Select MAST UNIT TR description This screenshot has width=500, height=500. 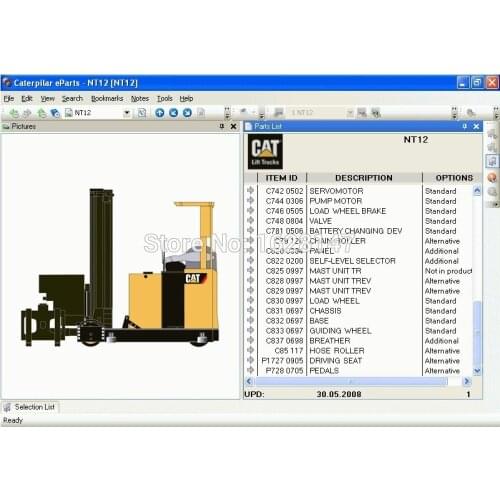coord(335,271)
